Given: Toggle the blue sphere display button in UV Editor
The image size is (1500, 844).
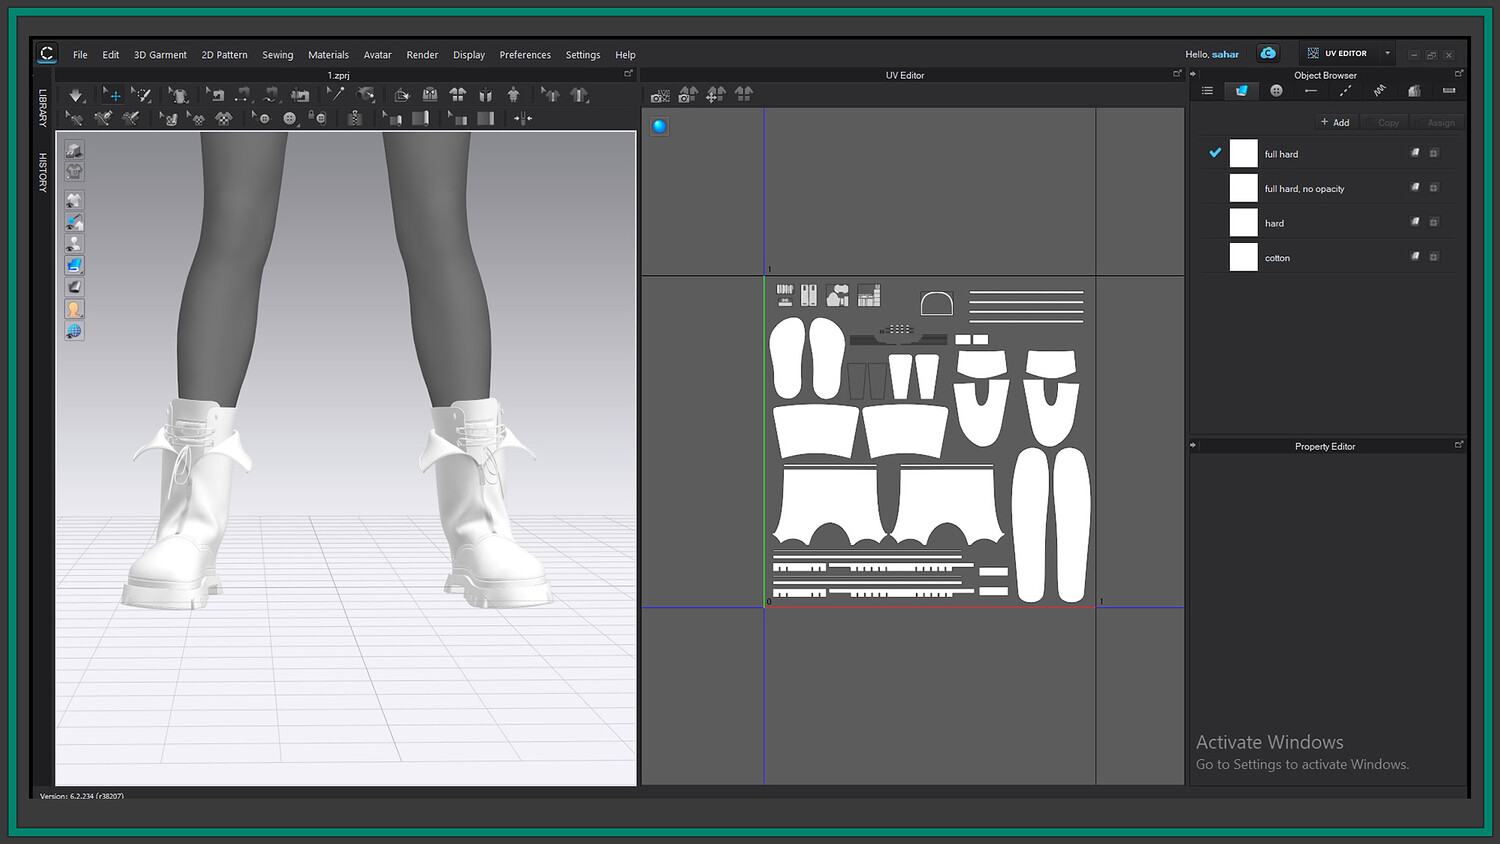Looking at the screenshot, I should [x=659, y=126].
